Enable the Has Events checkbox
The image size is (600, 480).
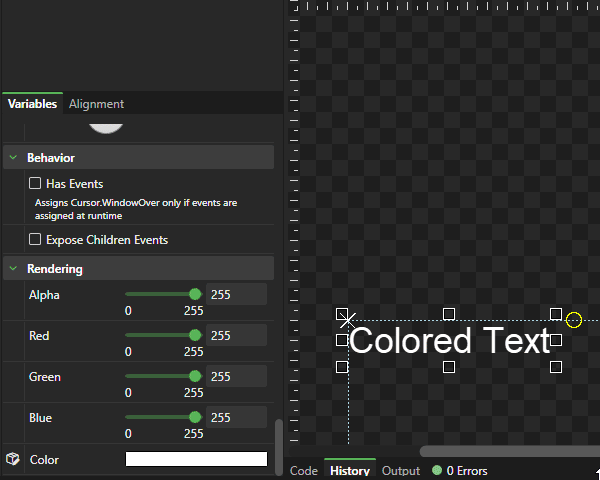tap(35, 184)
